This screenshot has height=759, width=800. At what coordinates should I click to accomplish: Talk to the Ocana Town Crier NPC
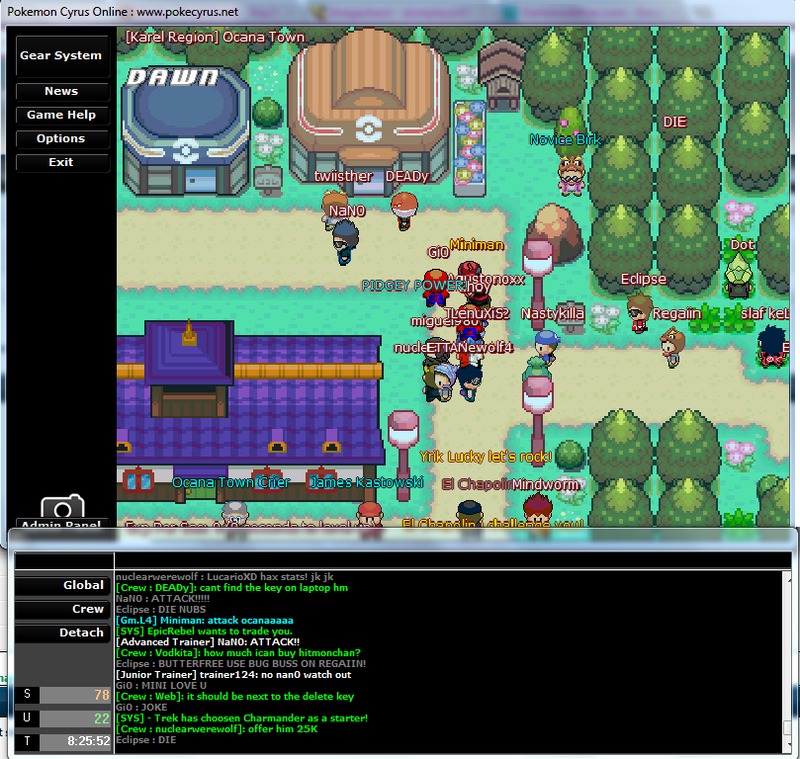click(x=235, y=513)
